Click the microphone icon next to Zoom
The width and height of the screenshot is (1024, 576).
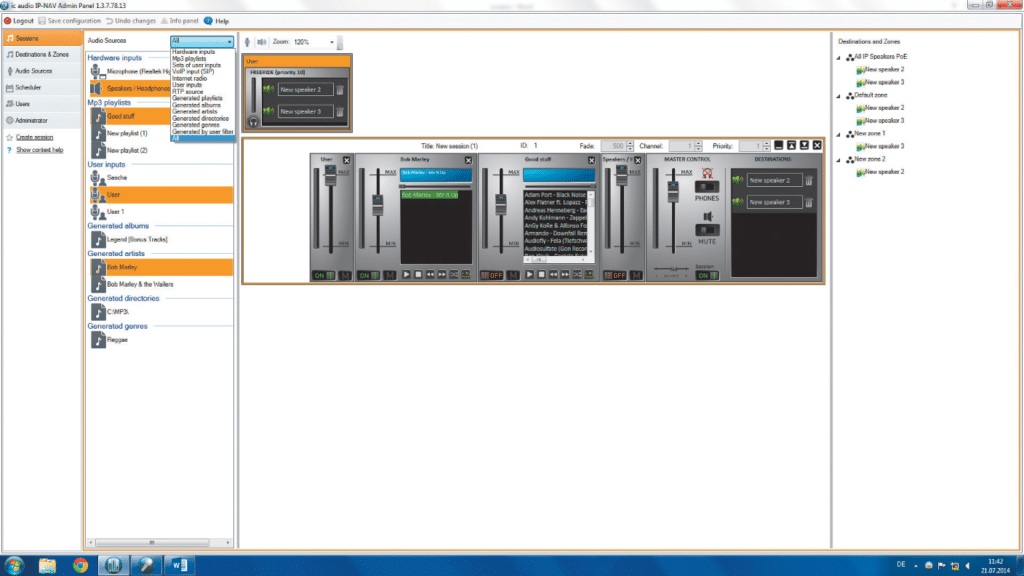point(248,42)
